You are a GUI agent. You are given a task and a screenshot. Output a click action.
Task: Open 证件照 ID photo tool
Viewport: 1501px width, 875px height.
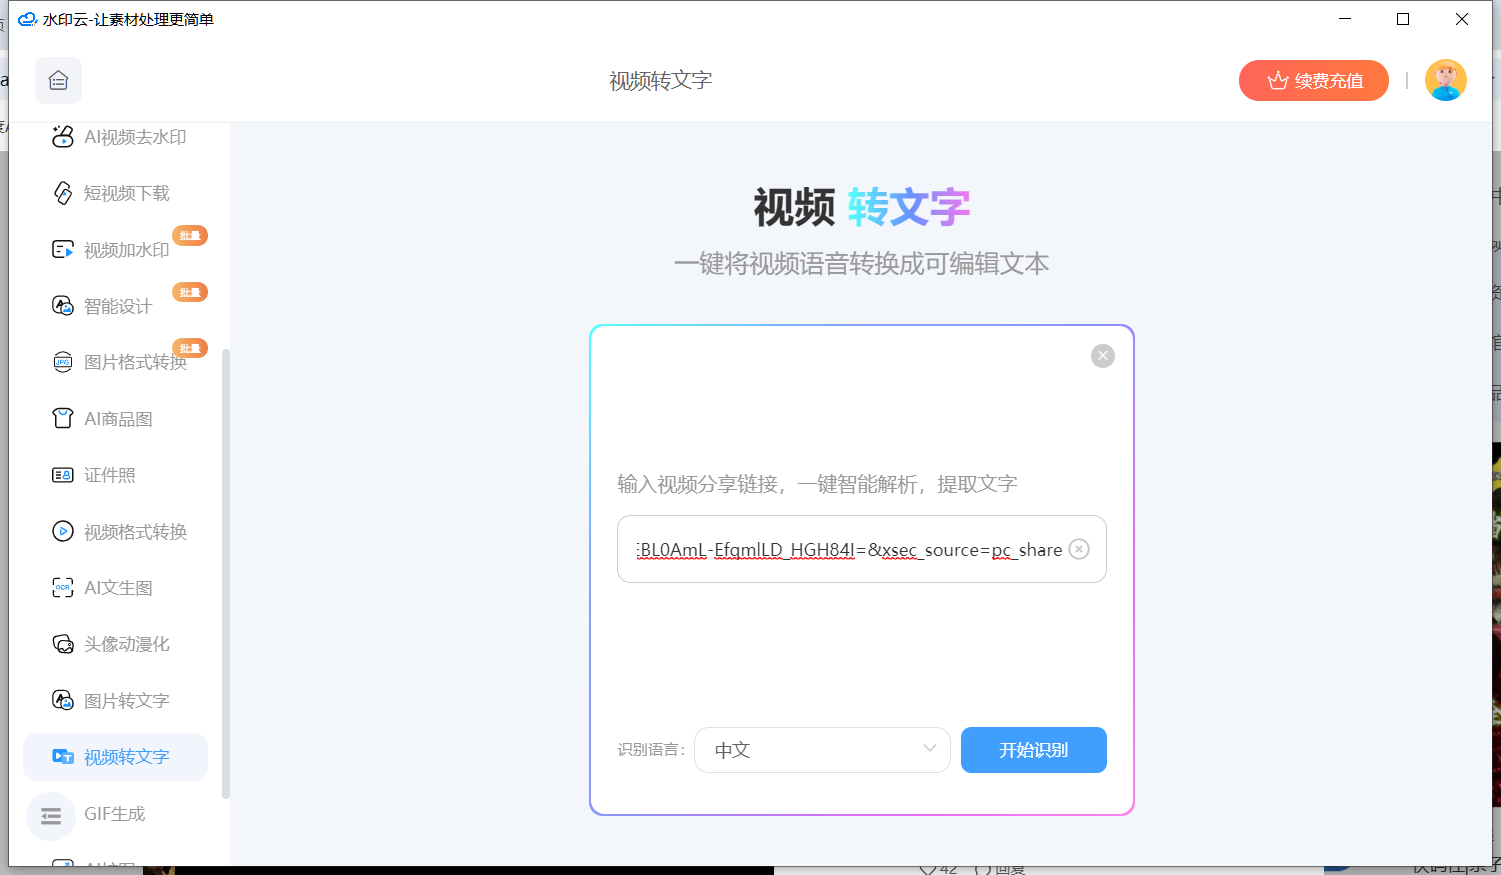[95, 475]
